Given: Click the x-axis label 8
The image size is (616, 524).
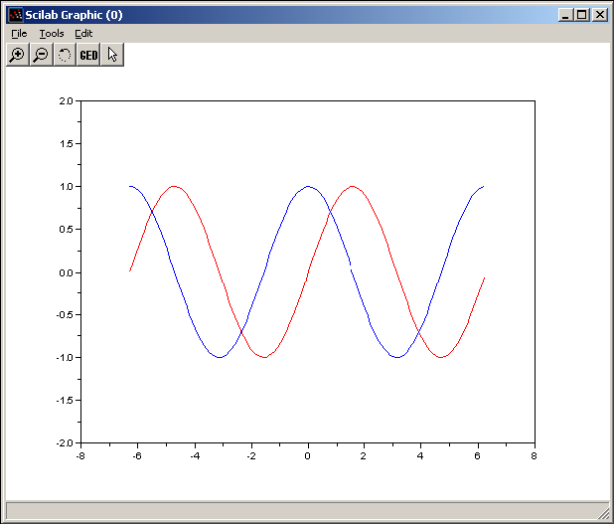Looking at the screenshot, I should point(534,456).
